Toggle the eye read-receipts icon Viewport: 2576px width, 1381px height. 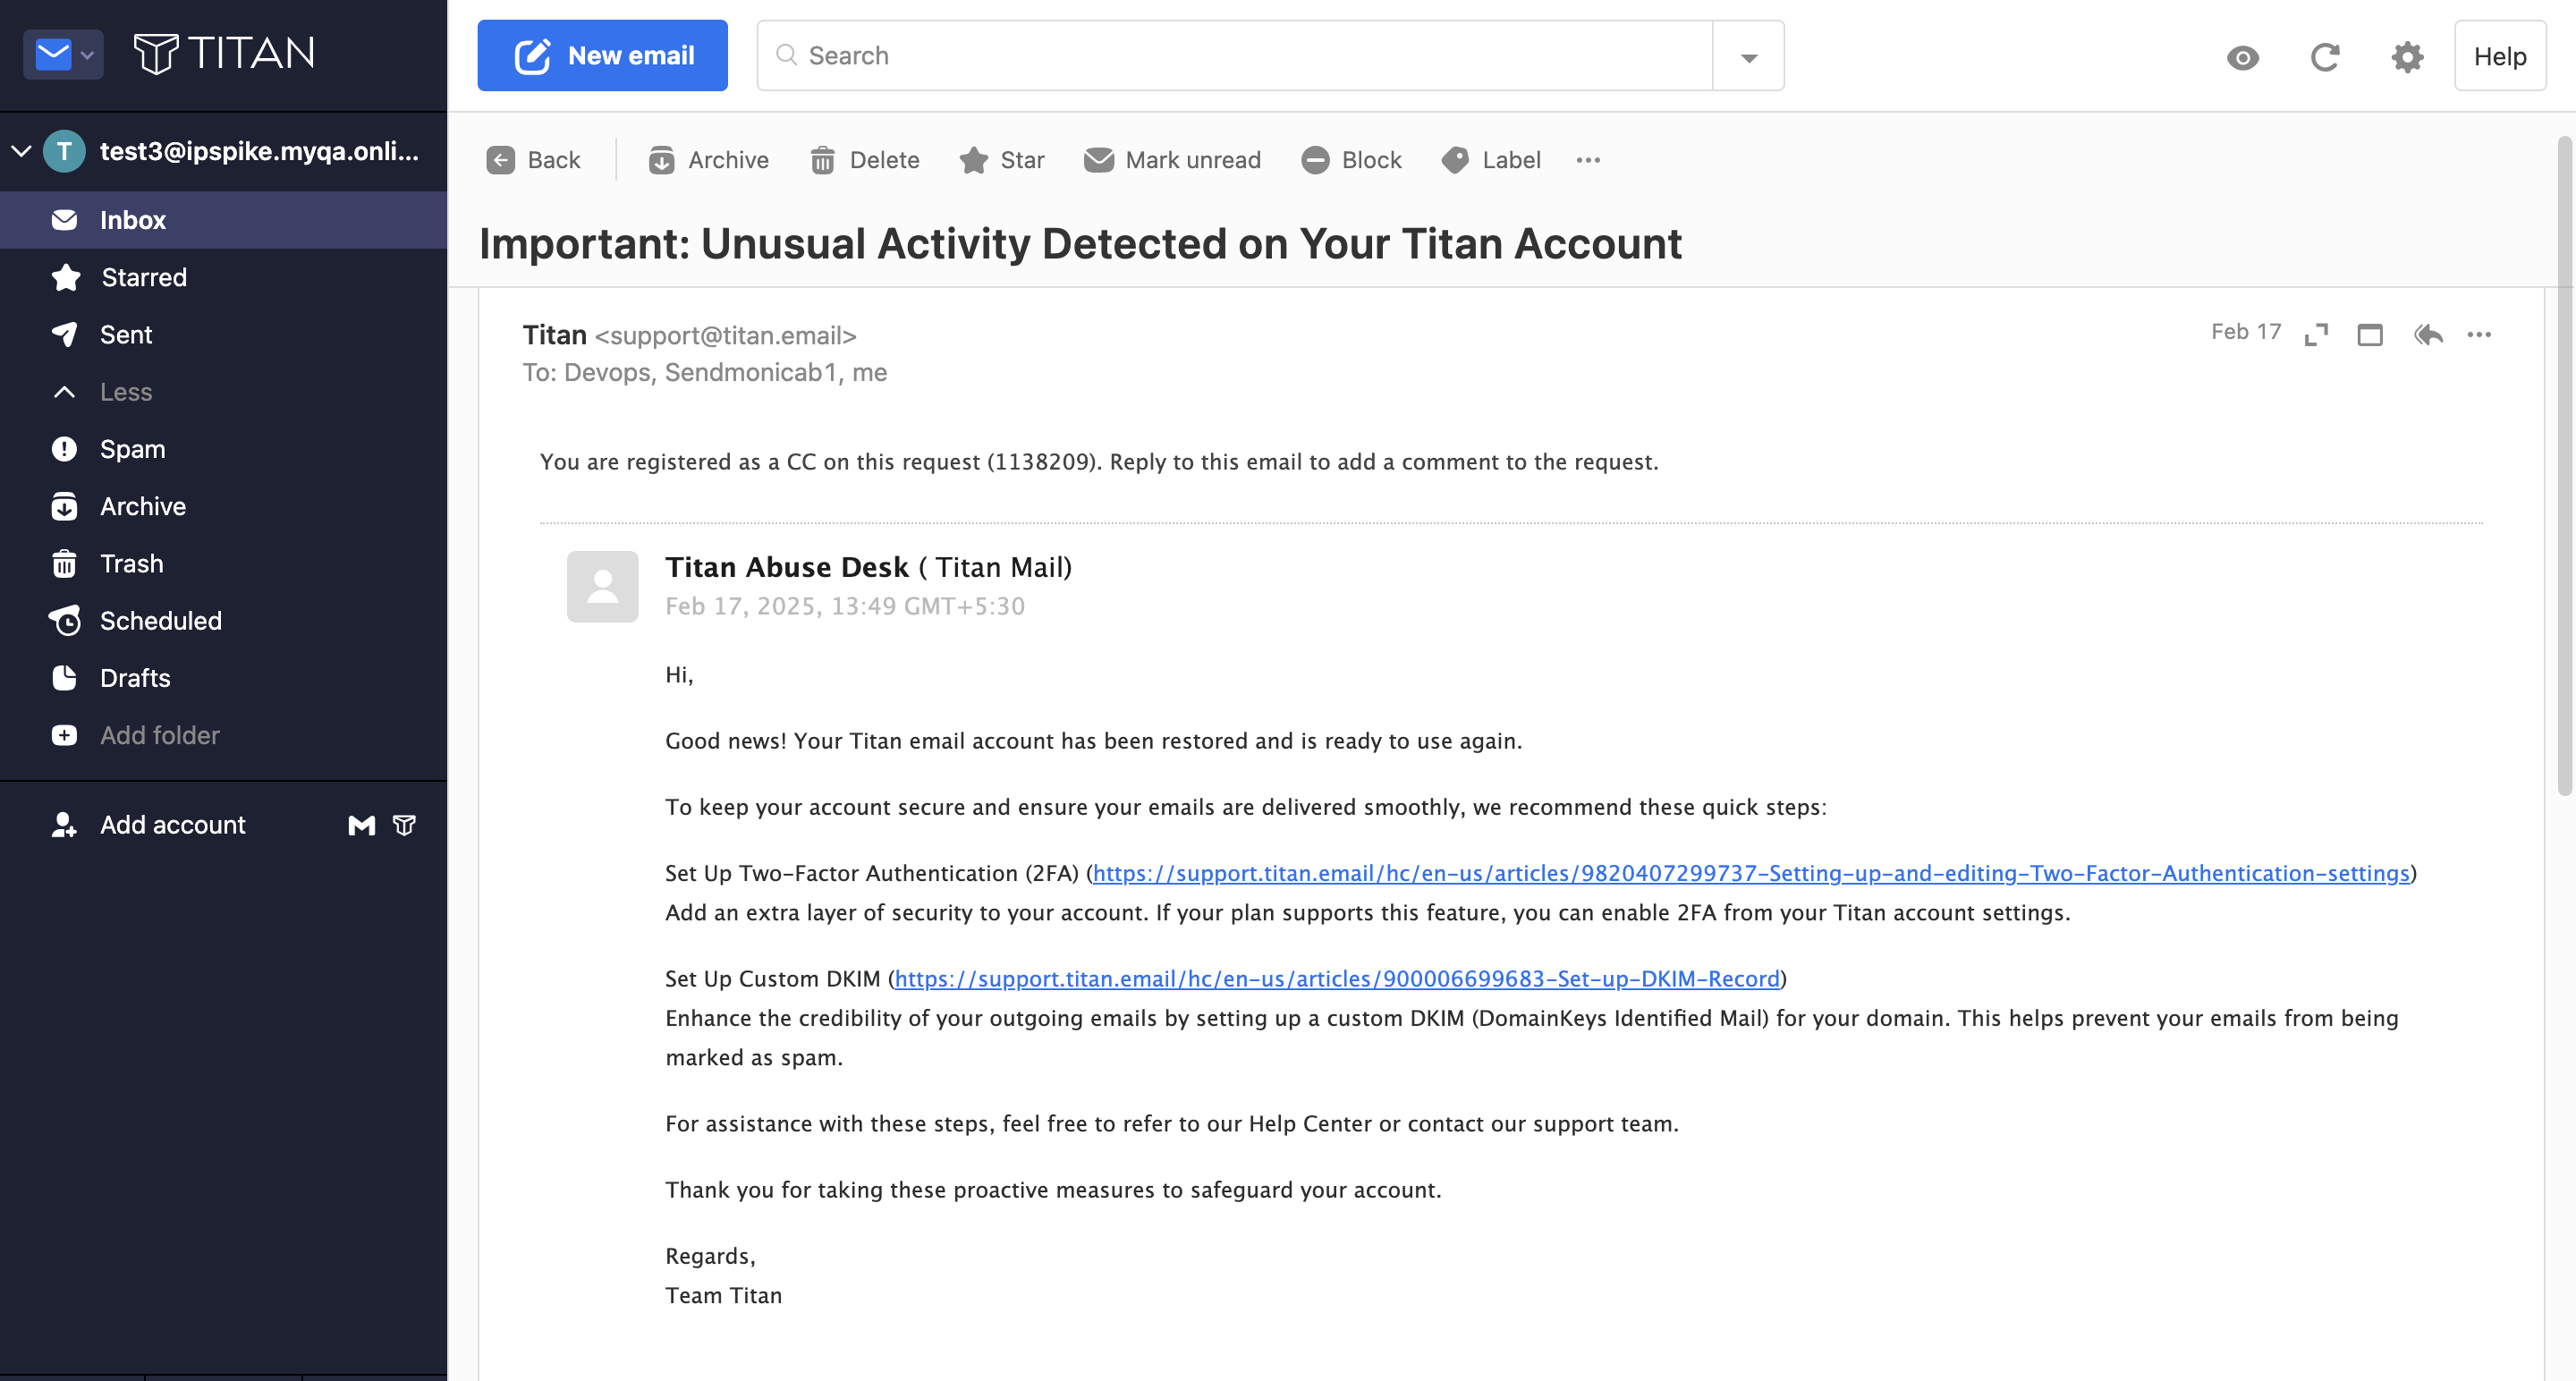pos(2243,58)
